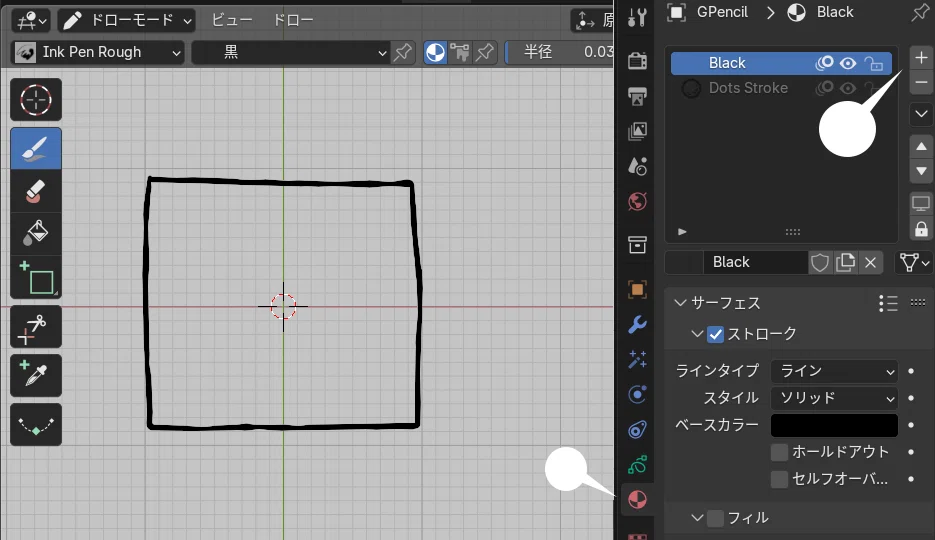Image resolution: width=935 pixels, height=540 pixels.
Task: Select the Eraser tool
Action: (36, 191)
